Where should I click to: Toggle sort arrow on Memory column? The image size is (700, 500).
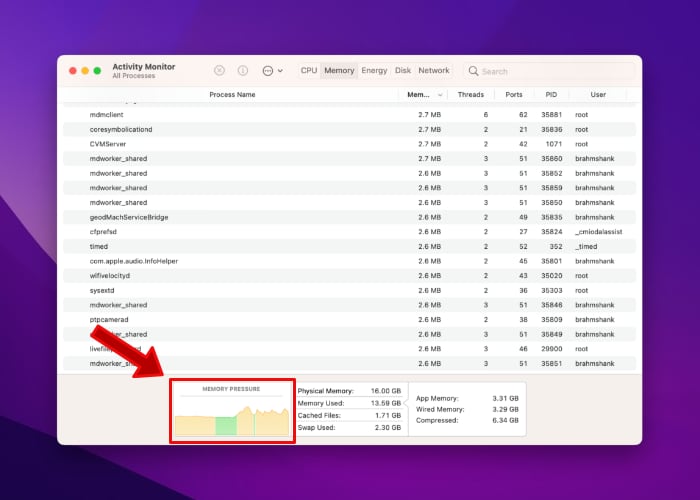(x=440, y=95)
